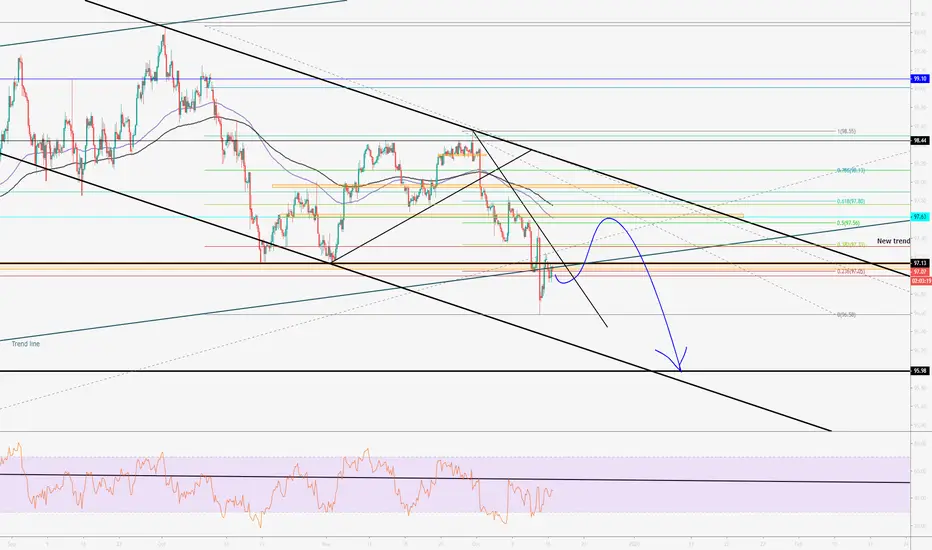Click the black 95.98 price label
The height and width of the screenshot is (550, 932).
(920, 370)
